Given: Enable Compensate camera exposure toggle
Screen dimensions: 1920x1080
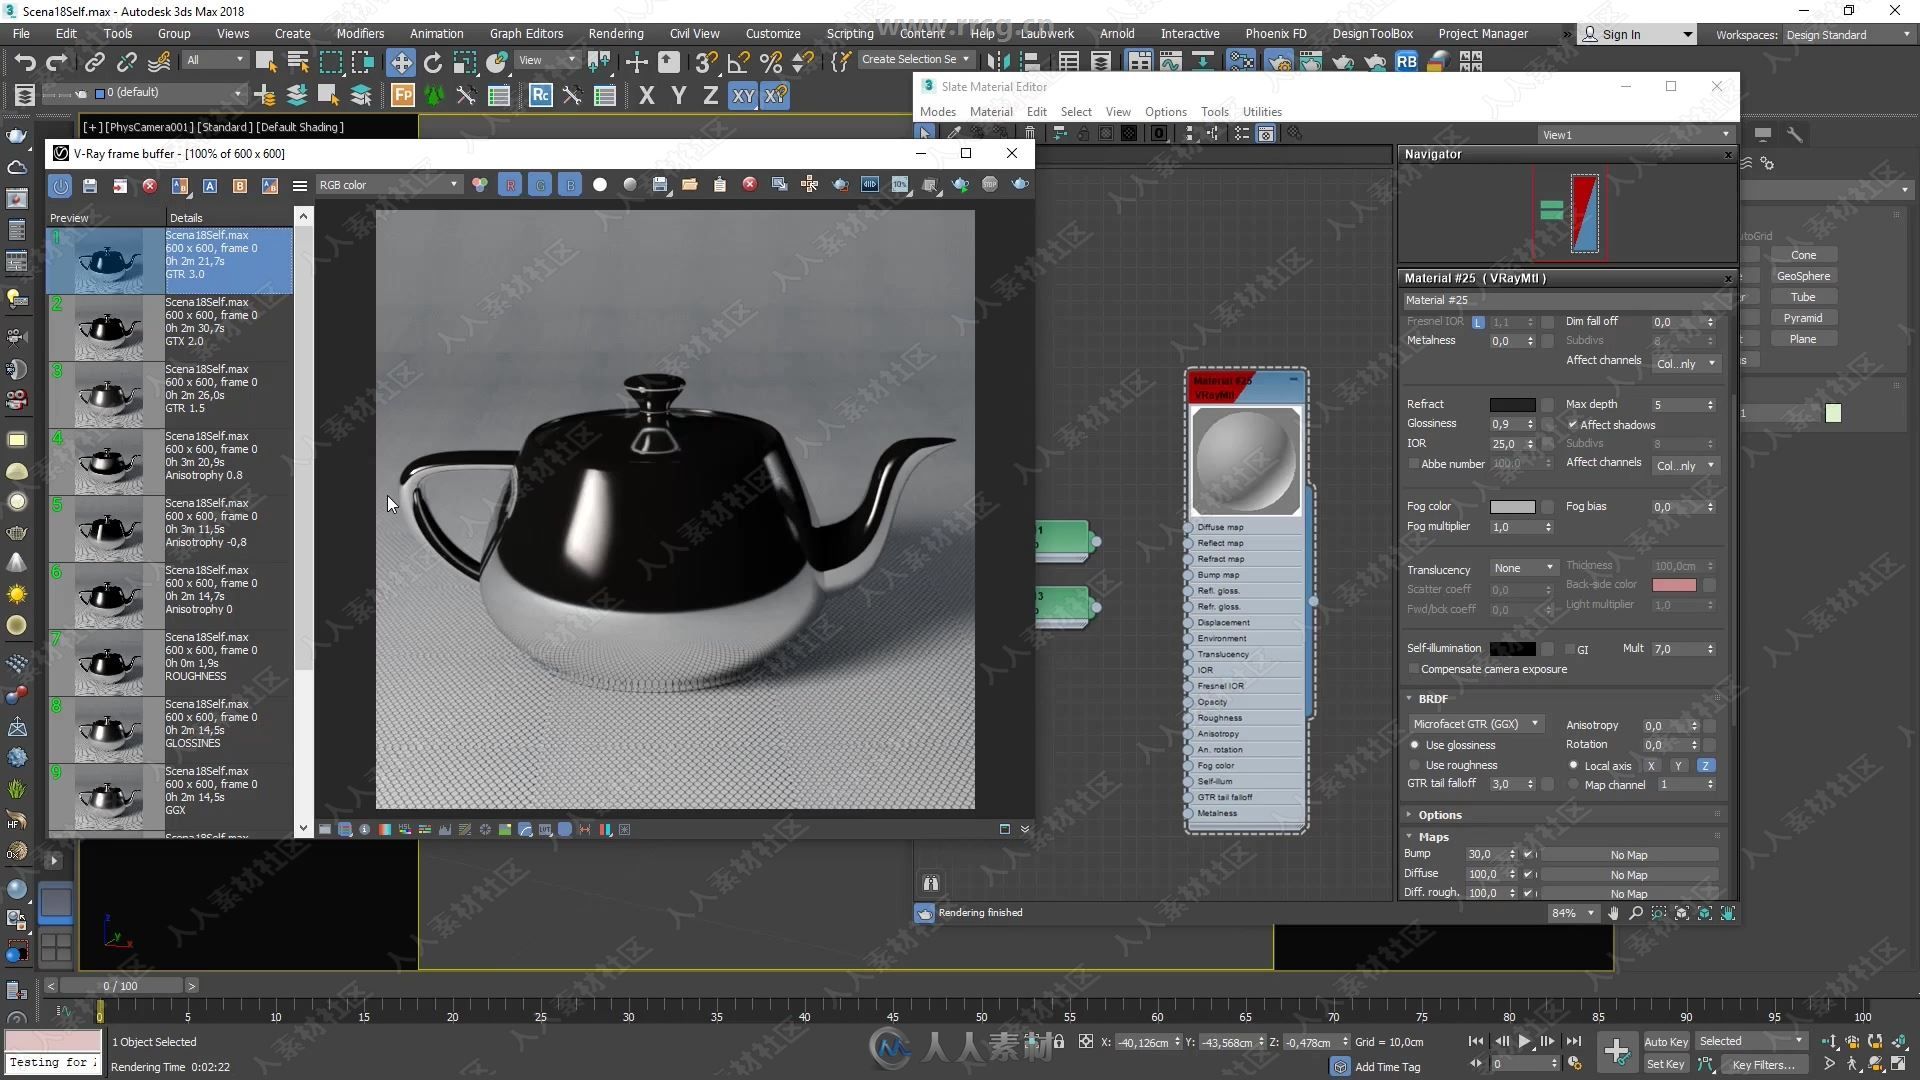Looking at the screenshot, I should [1414, 669].
